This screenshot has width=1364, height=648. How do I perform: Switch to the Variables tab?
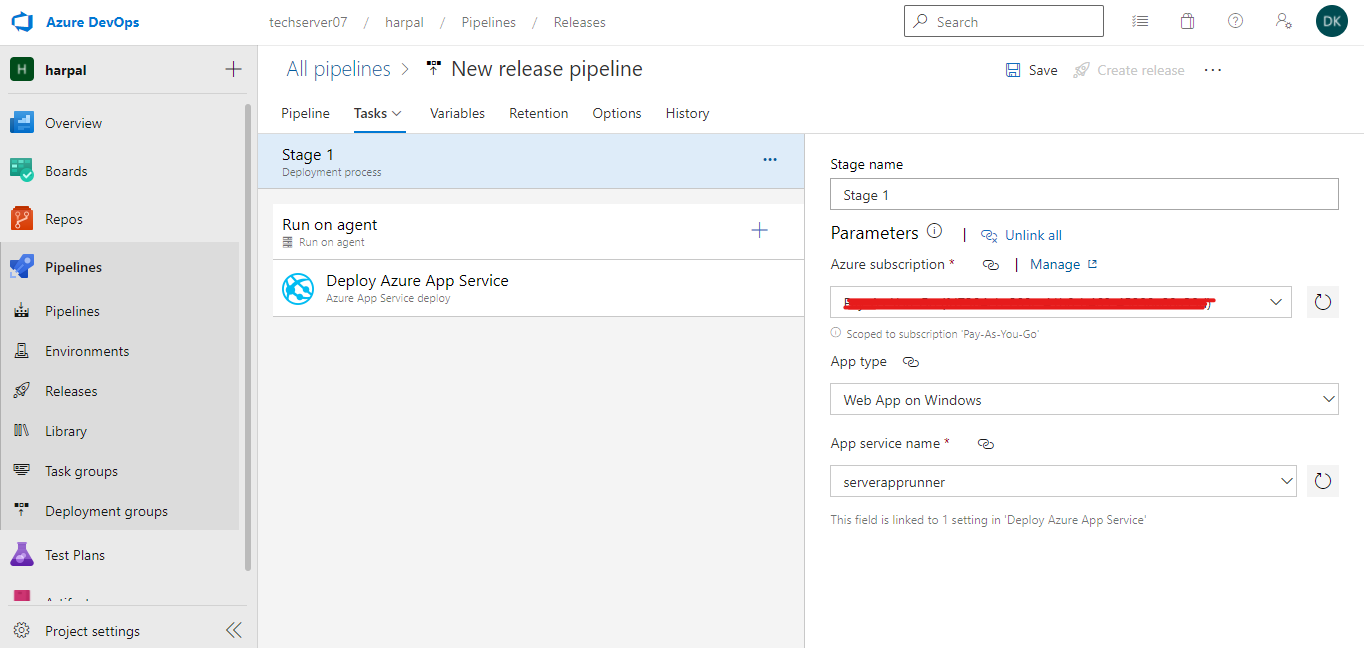[457, 113]
